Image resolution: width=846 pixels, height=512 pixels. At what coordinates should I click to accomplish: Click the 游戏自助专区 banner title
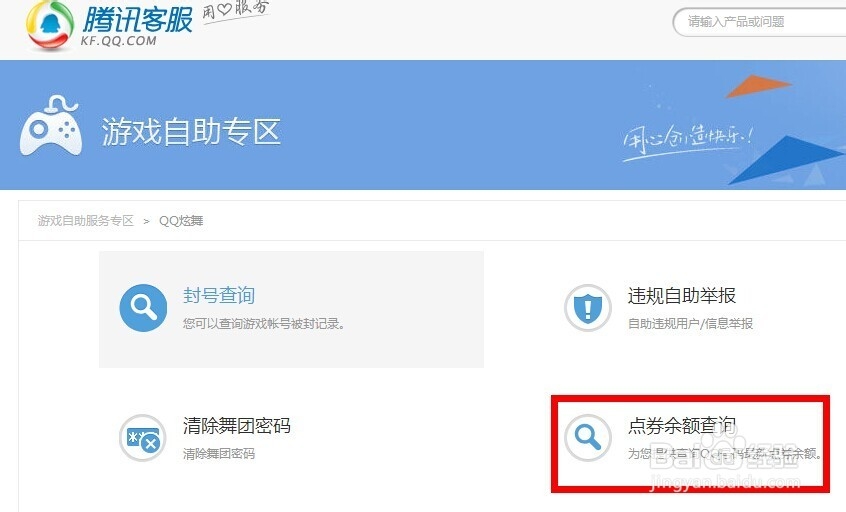click(x=191, y=132)
